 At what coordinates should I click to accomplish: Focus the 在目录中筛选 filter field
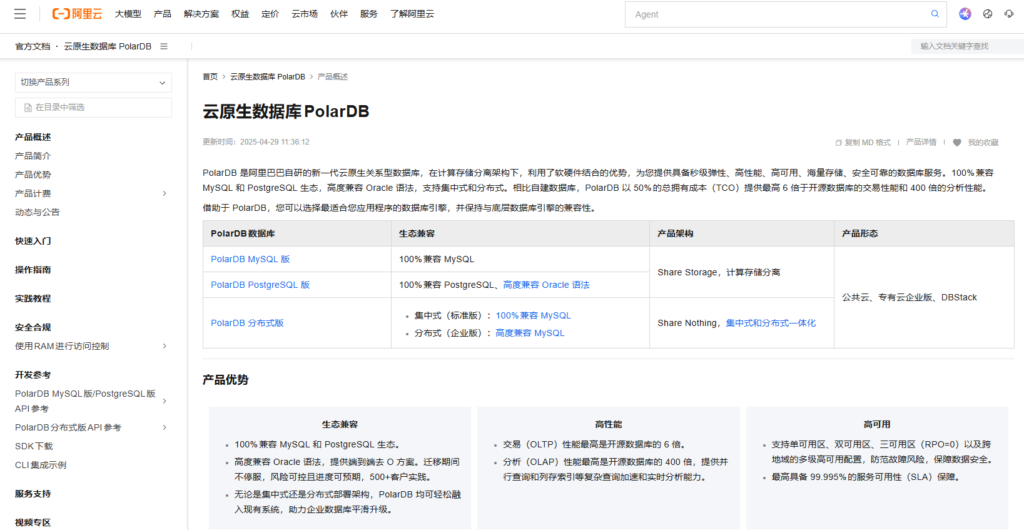pyautogui.click(x=93, y=108)
